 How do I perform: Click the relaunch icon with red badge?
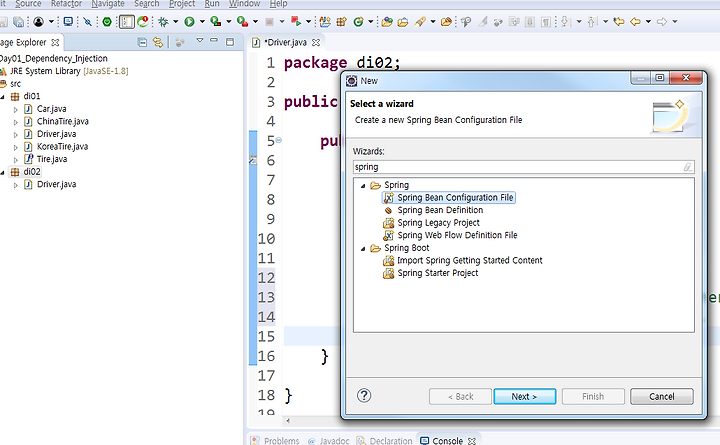[x=143, y=22]
